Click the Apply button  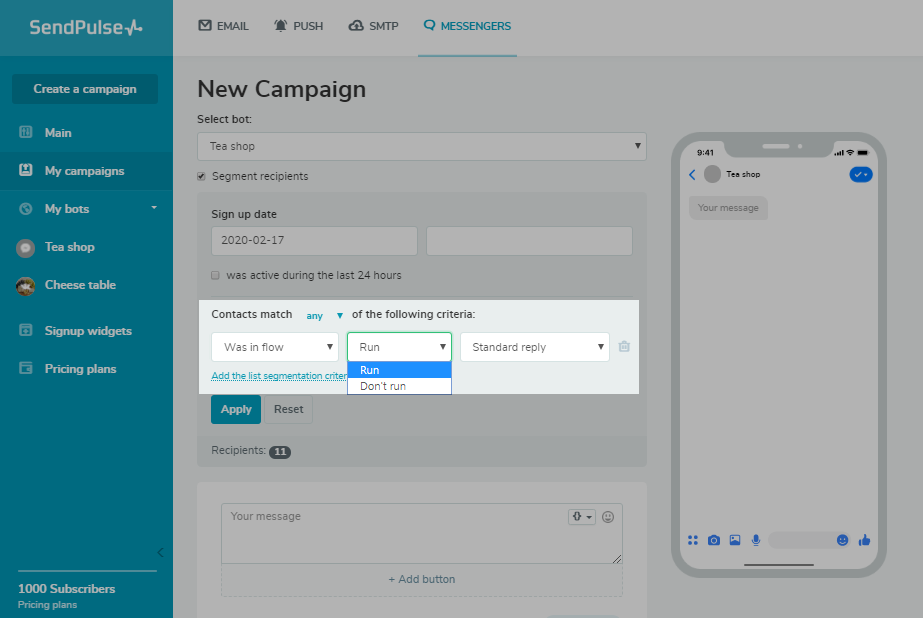236,409
